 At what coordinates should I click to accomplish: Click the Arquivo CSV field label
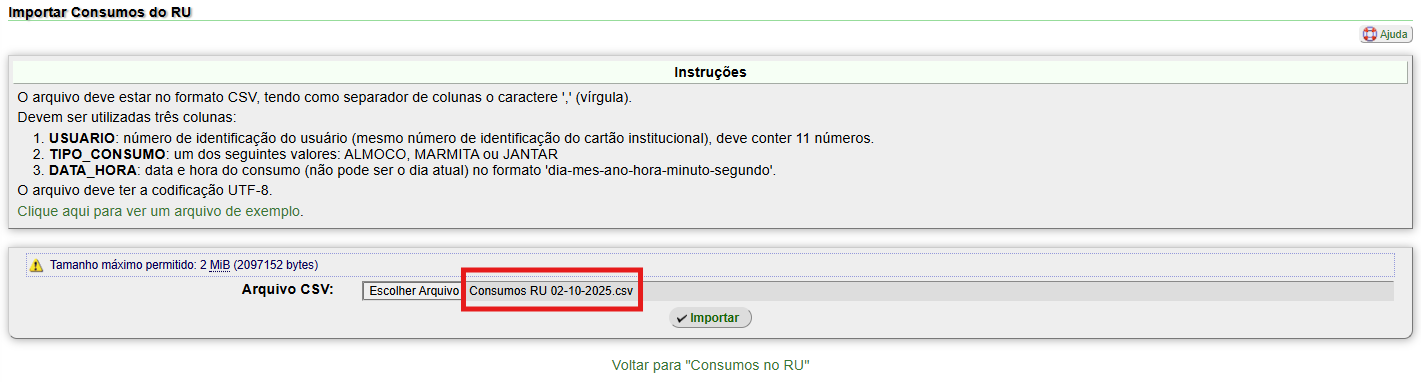(x=287, y=290)
